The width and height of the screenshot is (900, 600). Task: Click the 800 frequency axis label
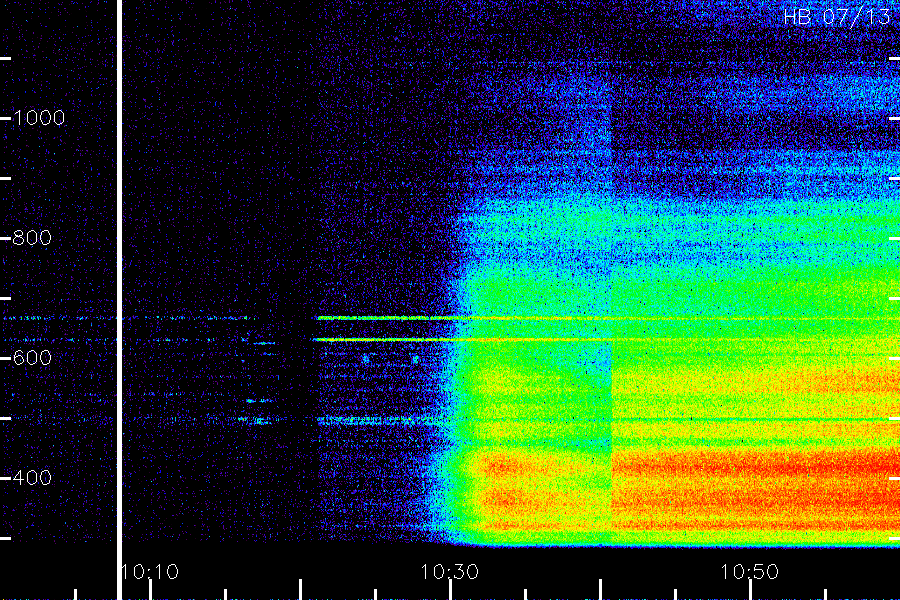coord(32,238)
